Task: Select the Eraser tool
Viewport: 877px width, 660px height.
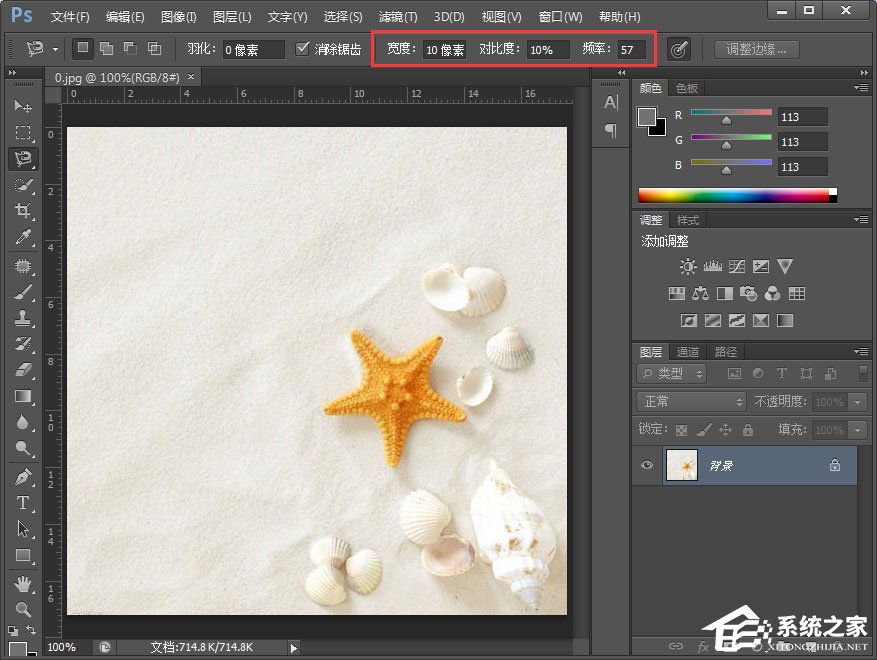Action: click(22, 369)
